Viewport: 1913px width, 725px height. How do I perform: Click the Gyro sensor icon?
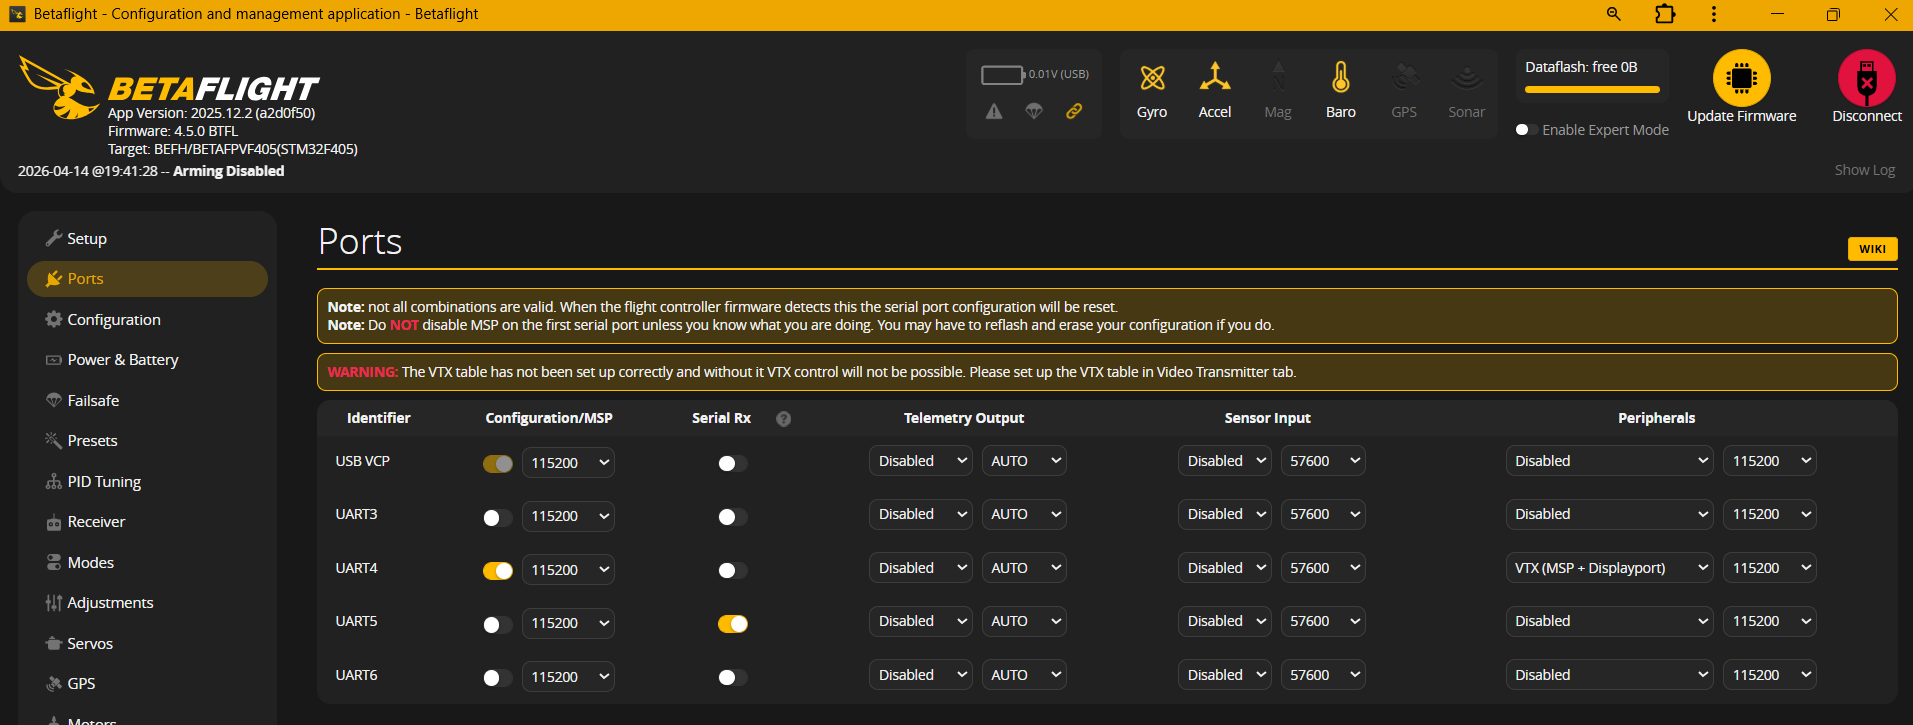pyautogui.click(x=1152, y=78)
